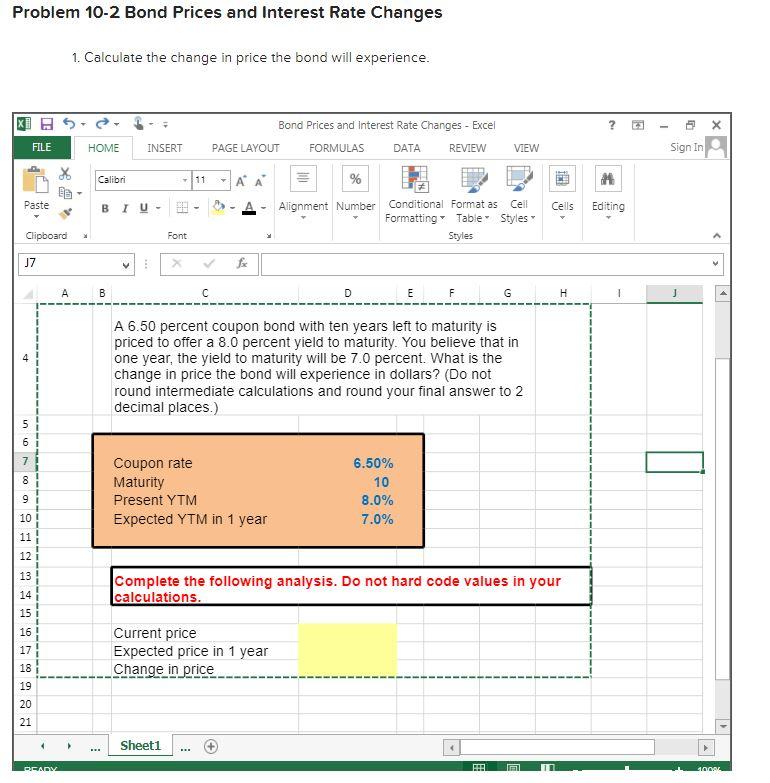
Task: Switch to the REVIEW tab
Action: (x=467, y=148)
